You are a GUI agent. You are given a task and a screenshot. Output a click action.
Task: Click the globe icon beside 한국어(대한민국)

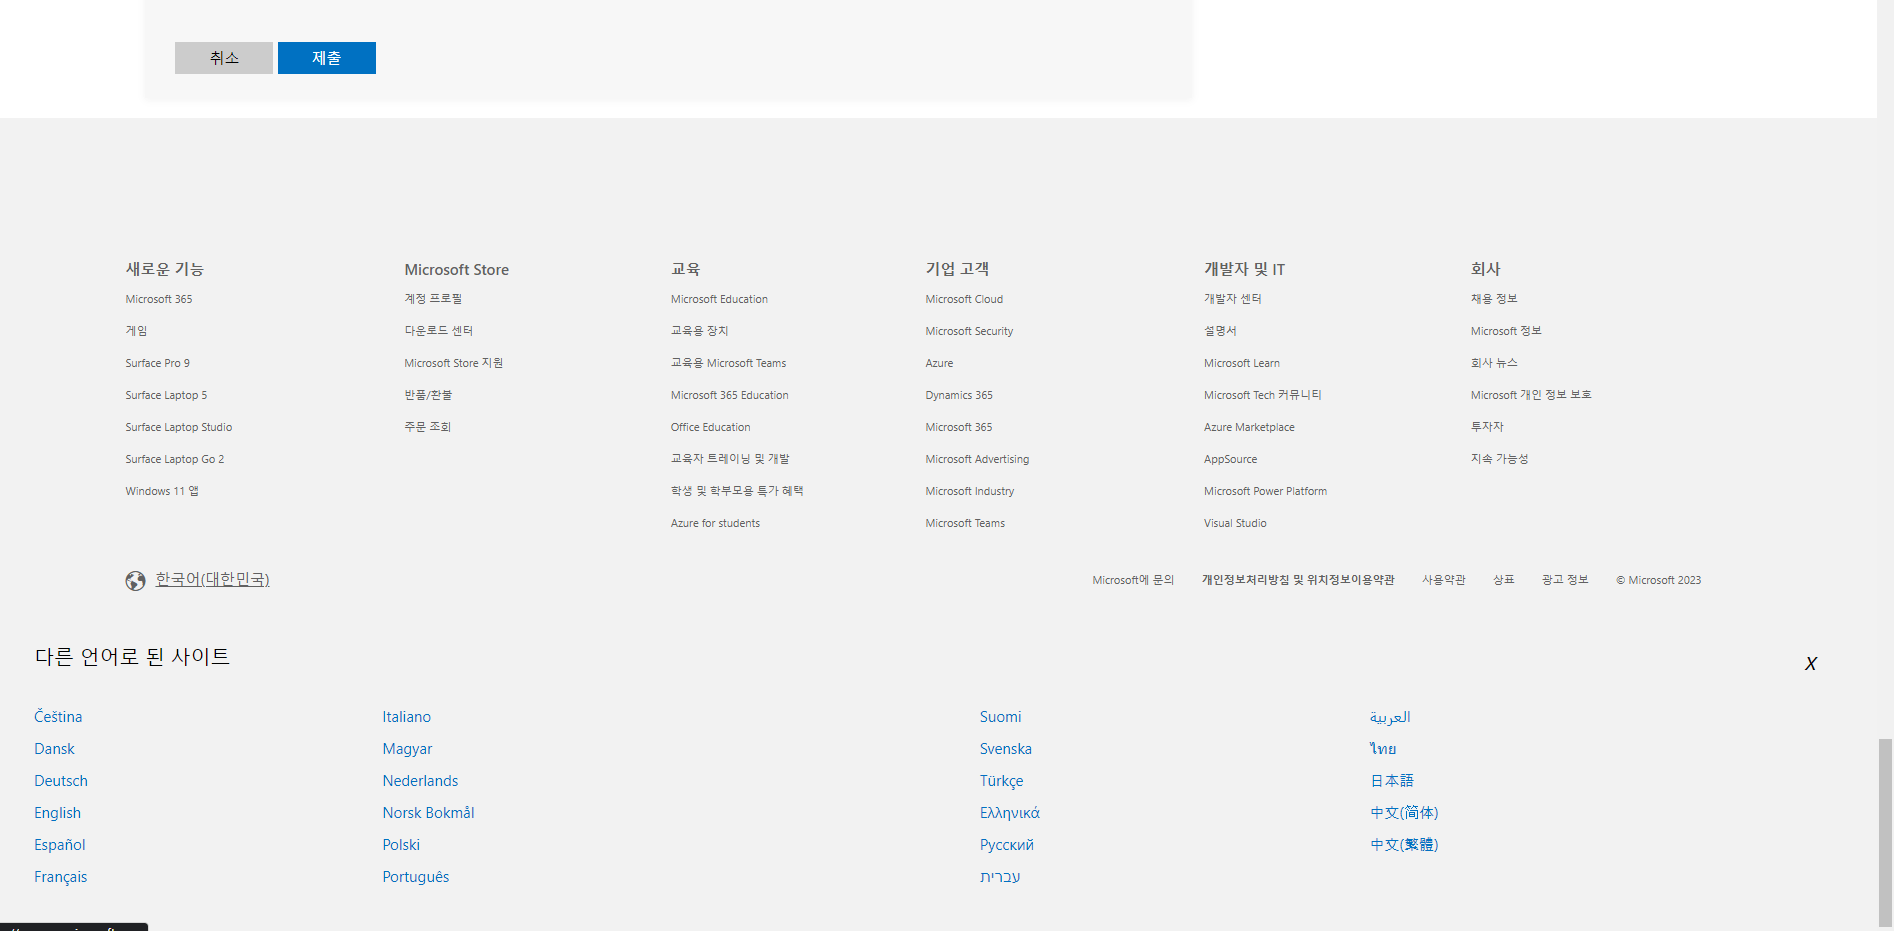coord(135,581)
